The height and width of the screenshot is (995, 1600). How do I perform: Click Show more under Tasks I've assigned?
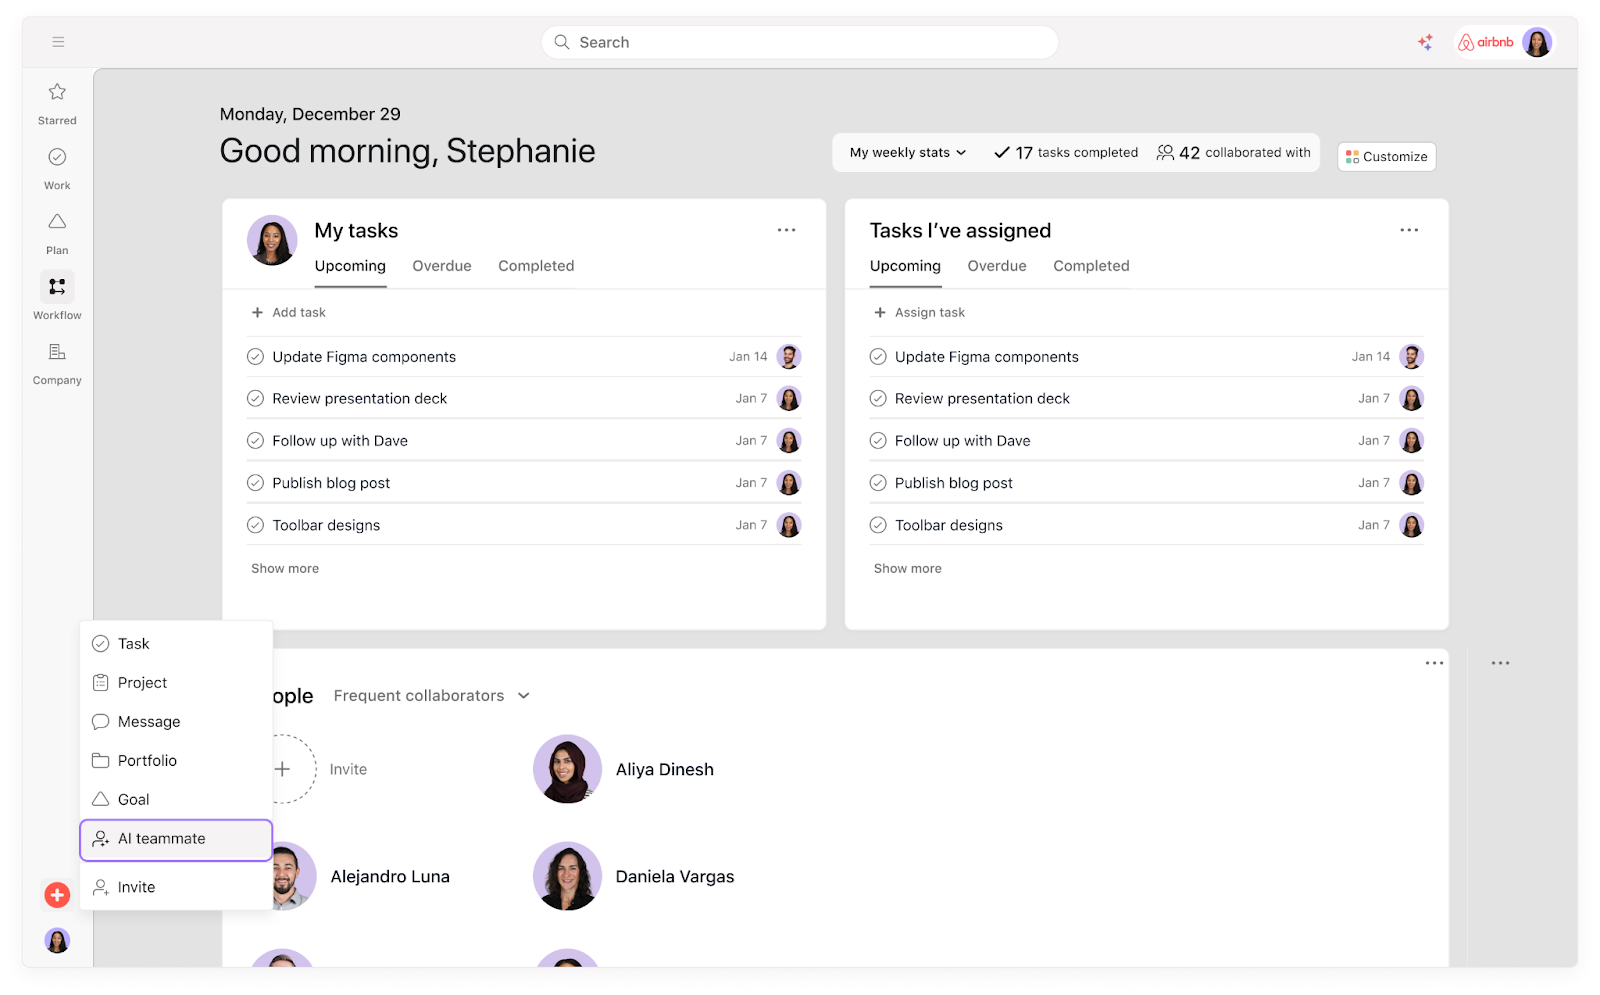point(907,568)
